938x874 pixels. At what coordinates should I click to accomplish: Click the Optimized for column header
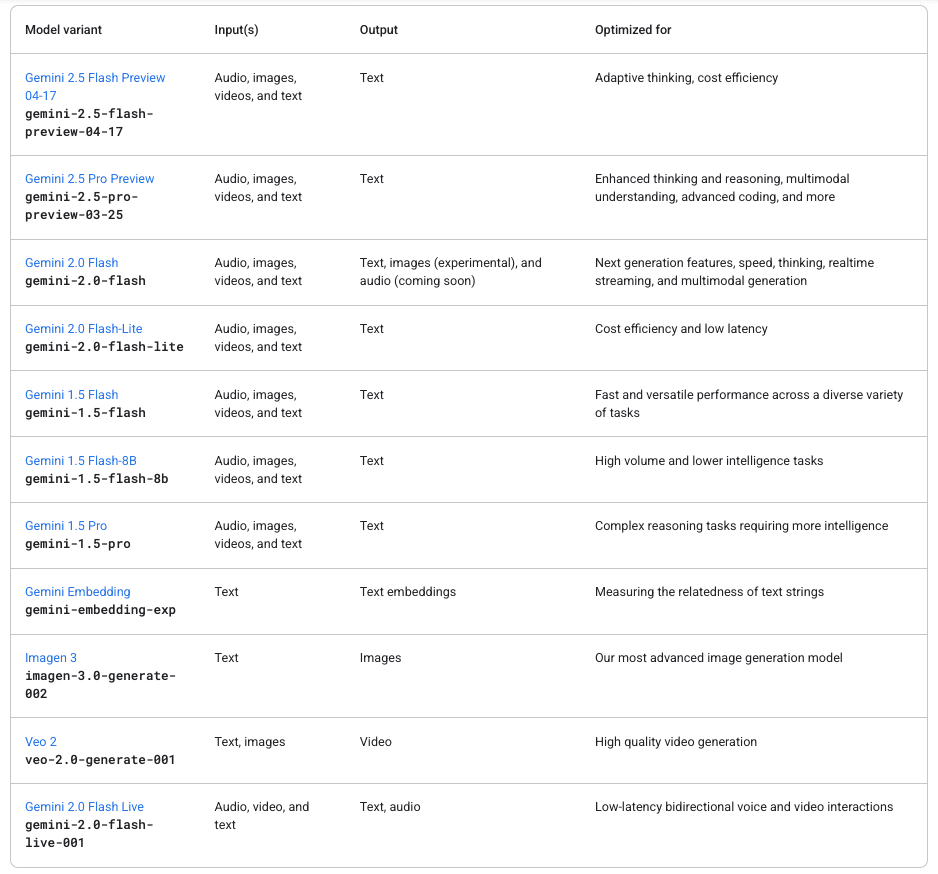(x=633, y=30)
